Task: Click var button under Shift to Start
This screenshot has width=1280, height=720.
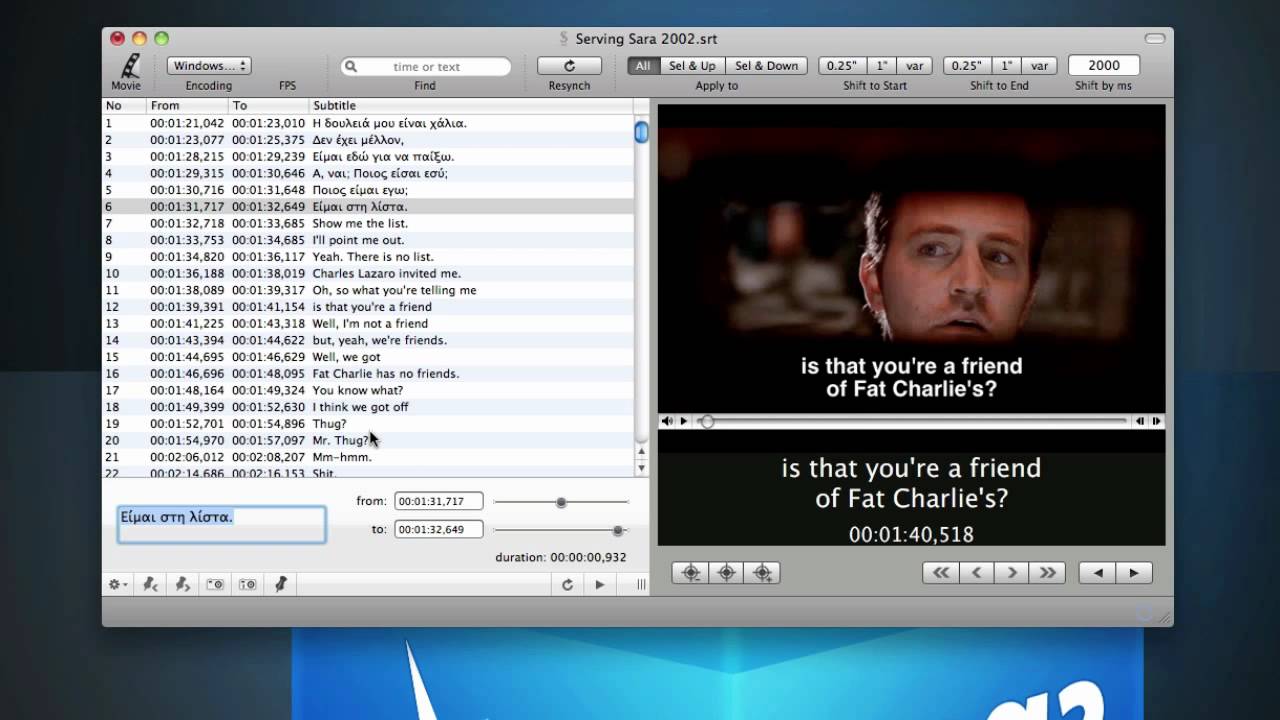Action: tap(915, 66)
